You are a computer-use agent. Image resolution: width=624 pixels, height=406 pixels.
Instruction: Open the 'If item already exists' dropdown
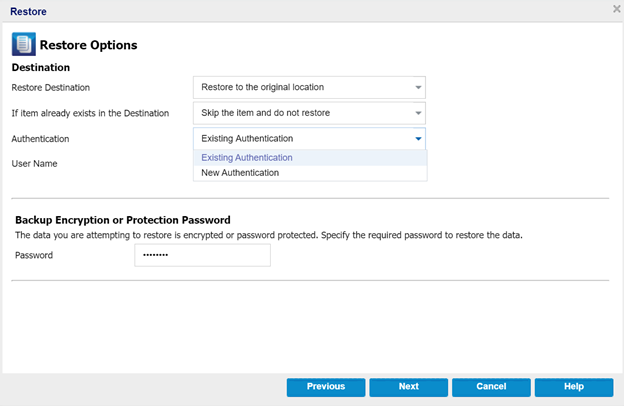click(x=309, y=113)
